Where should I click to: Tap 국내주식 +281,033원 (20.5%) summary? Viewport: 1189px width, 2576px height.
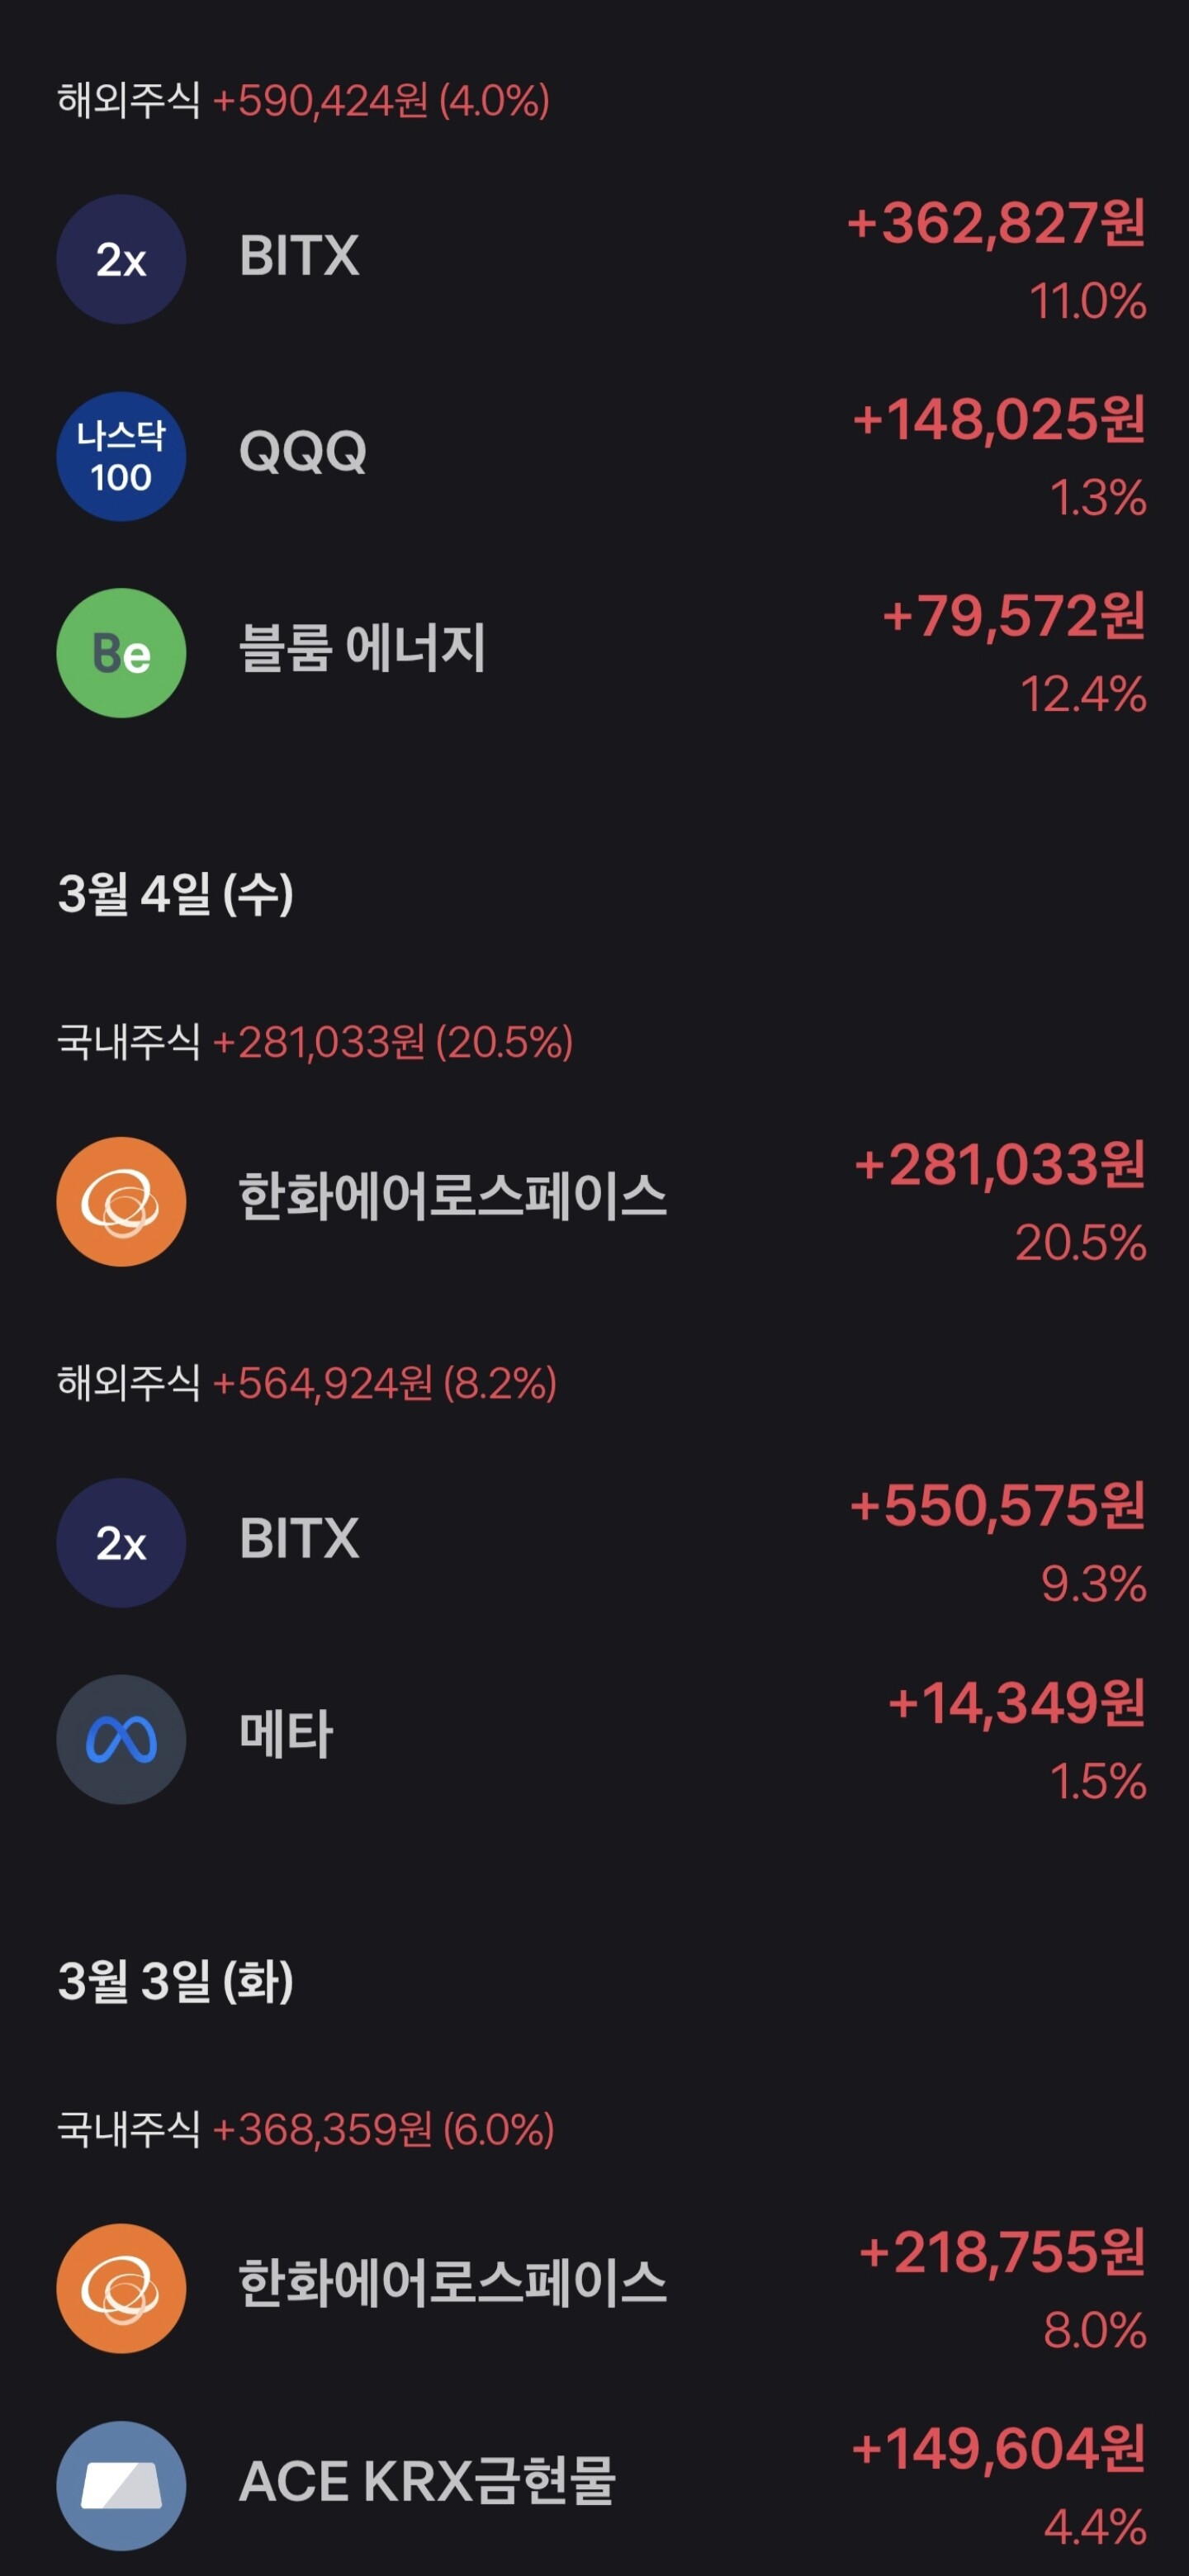315,1042
